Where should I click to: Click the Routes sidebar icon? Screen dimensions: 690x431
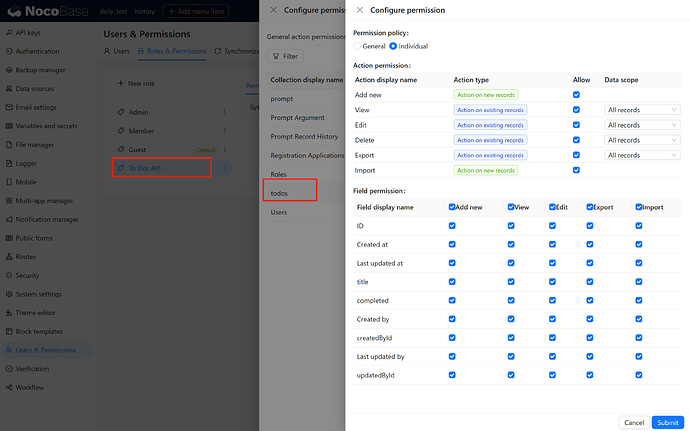tap(9, 257)
